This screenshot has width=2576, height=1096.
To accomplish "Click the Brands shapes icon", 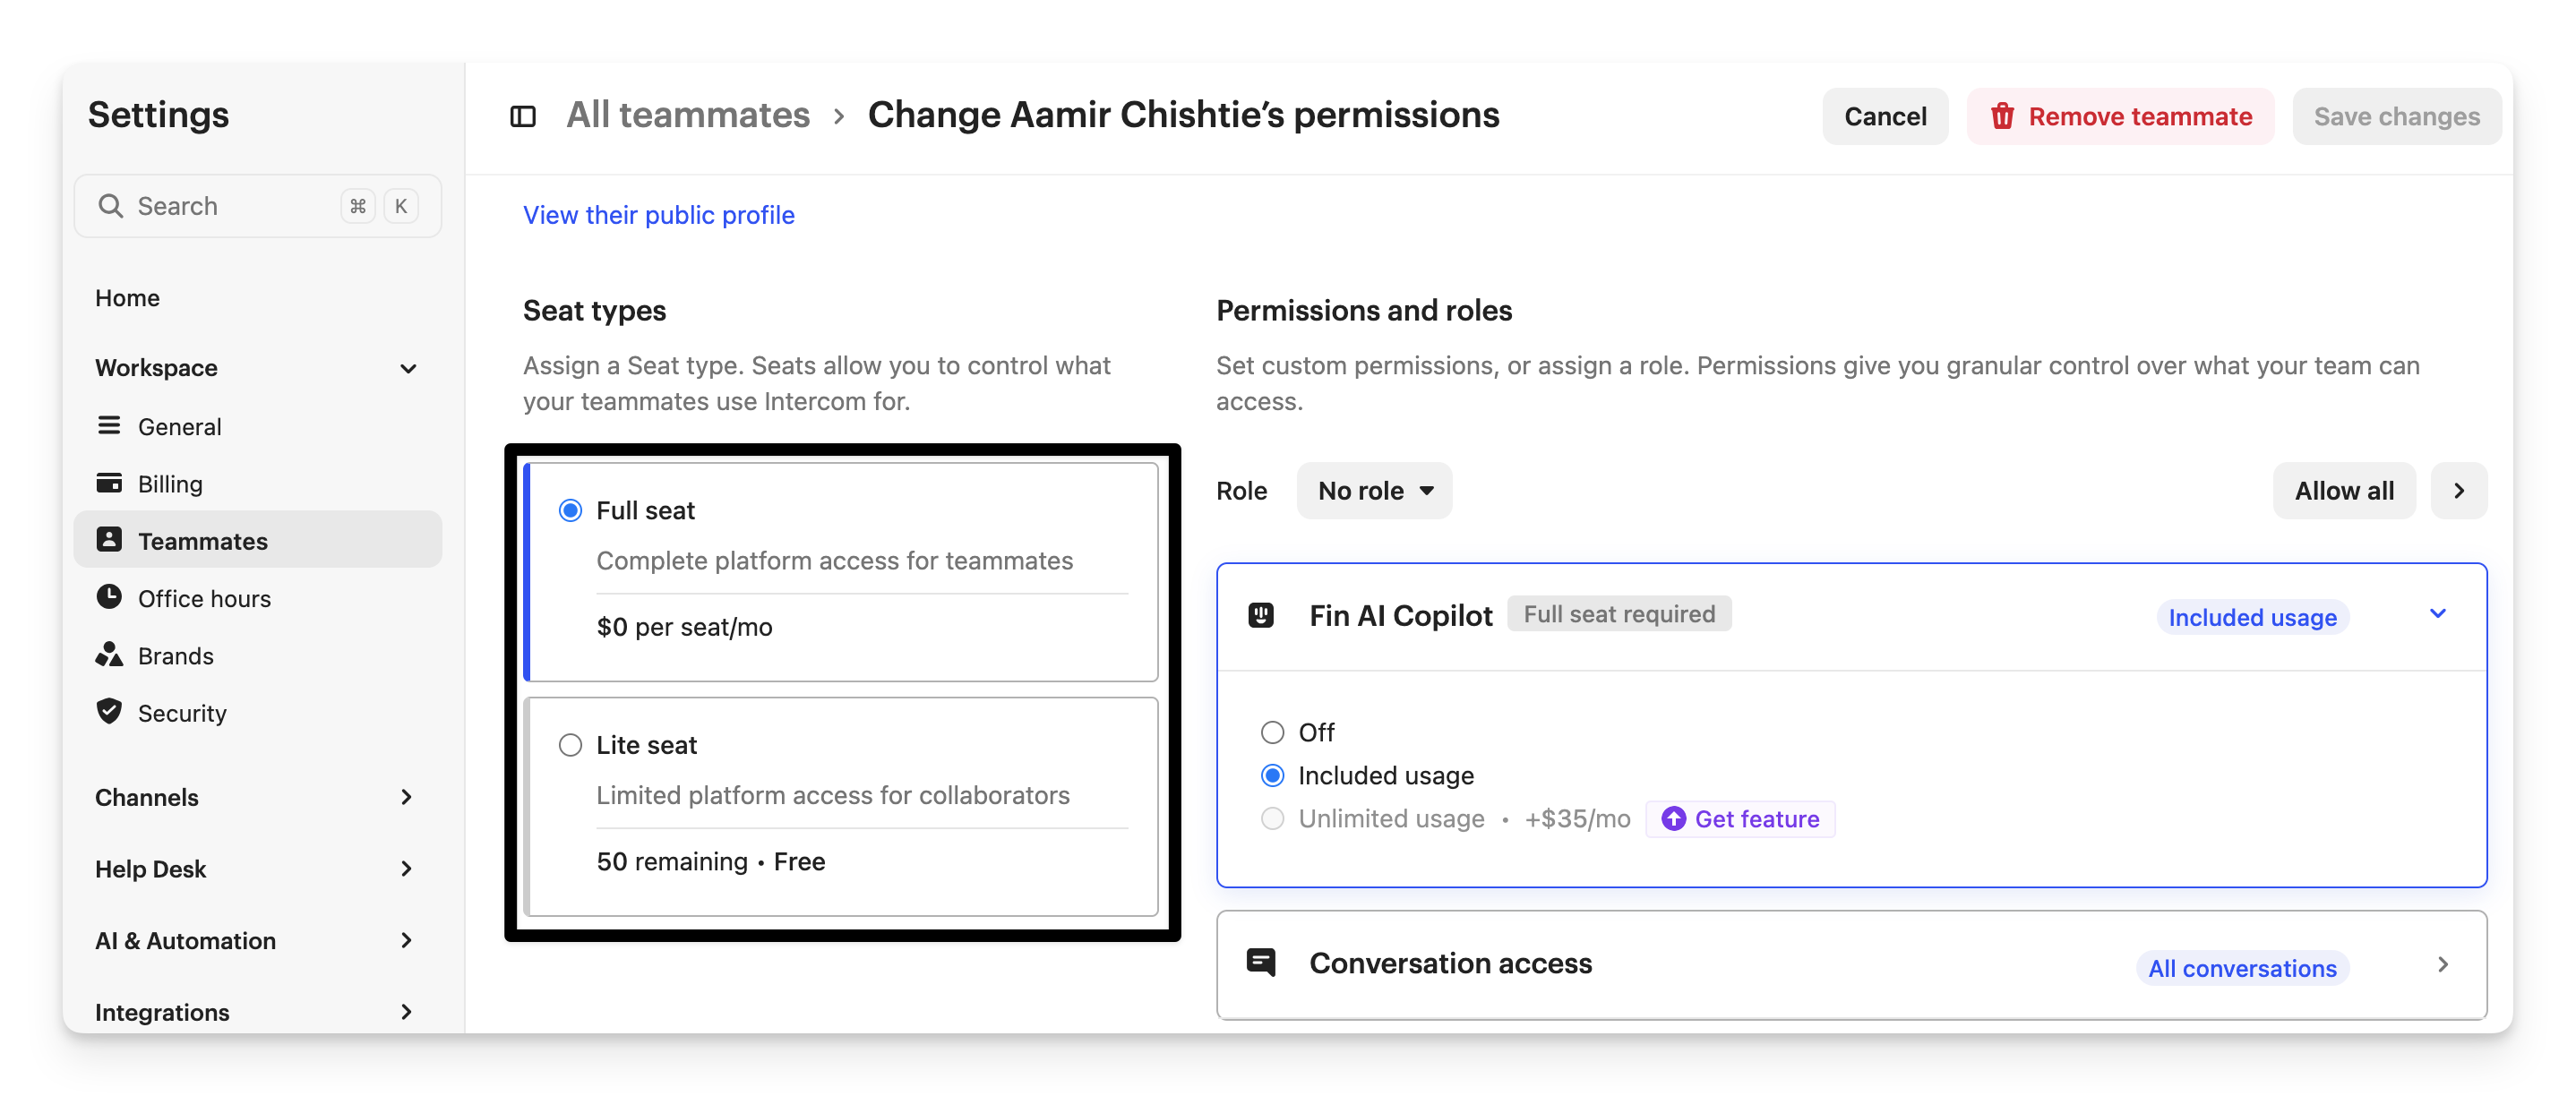I will click(x=109, y=655).
